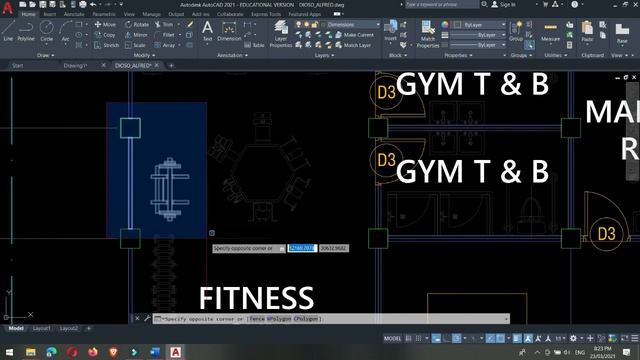The image size is (640, 360).
Task: Click the Match Properties tool
Action: (x=428, y=34)
